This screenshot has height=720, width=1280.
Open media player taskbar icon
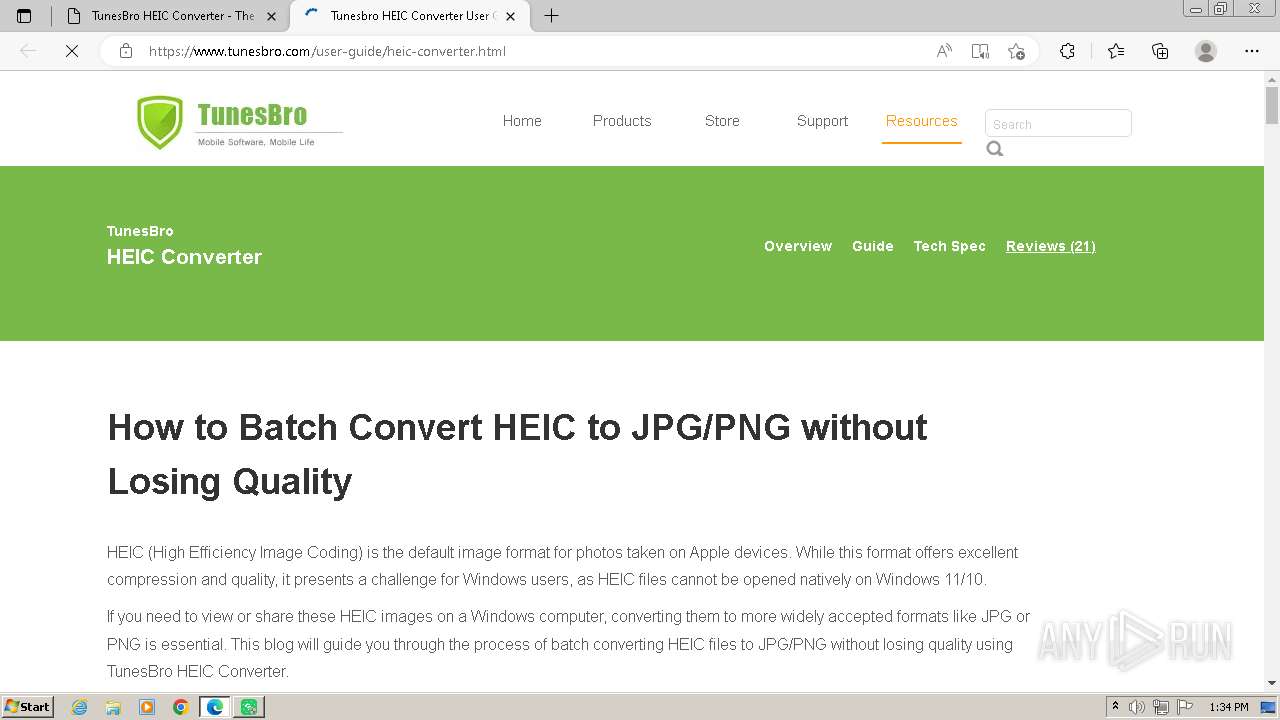[147, 707]
